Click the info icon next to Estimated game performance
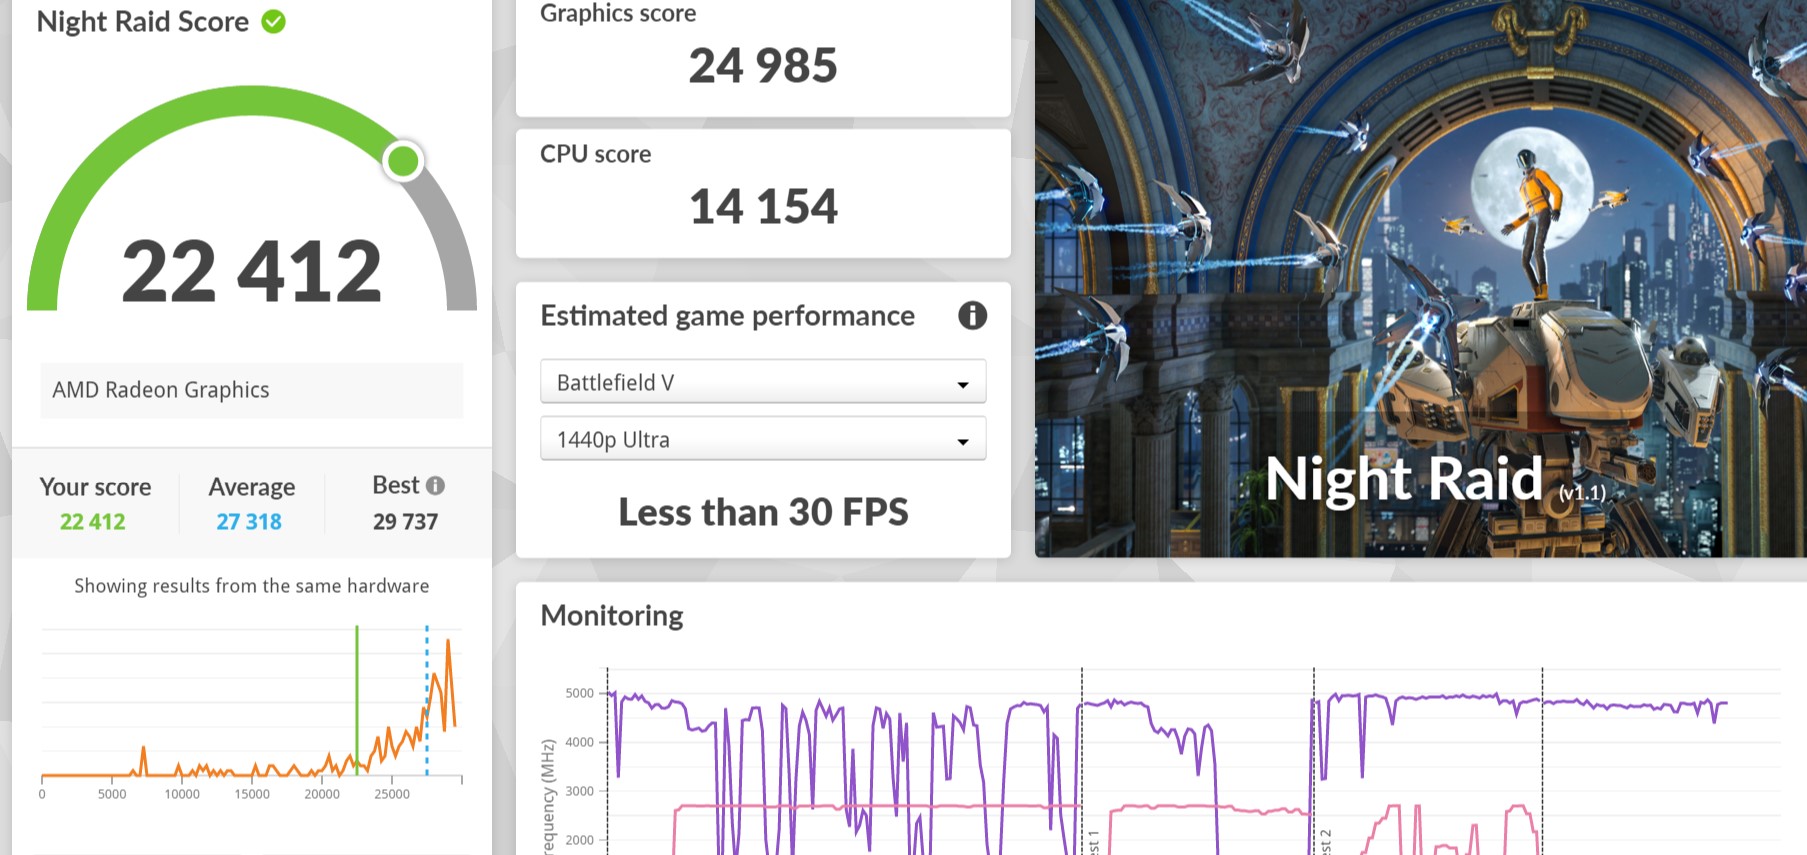 pyautogui.click(x=972, y=316)
